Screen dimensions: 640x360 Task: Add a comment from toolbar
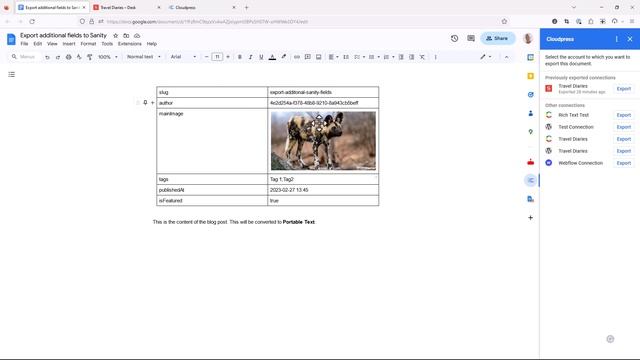coord(308,57)
